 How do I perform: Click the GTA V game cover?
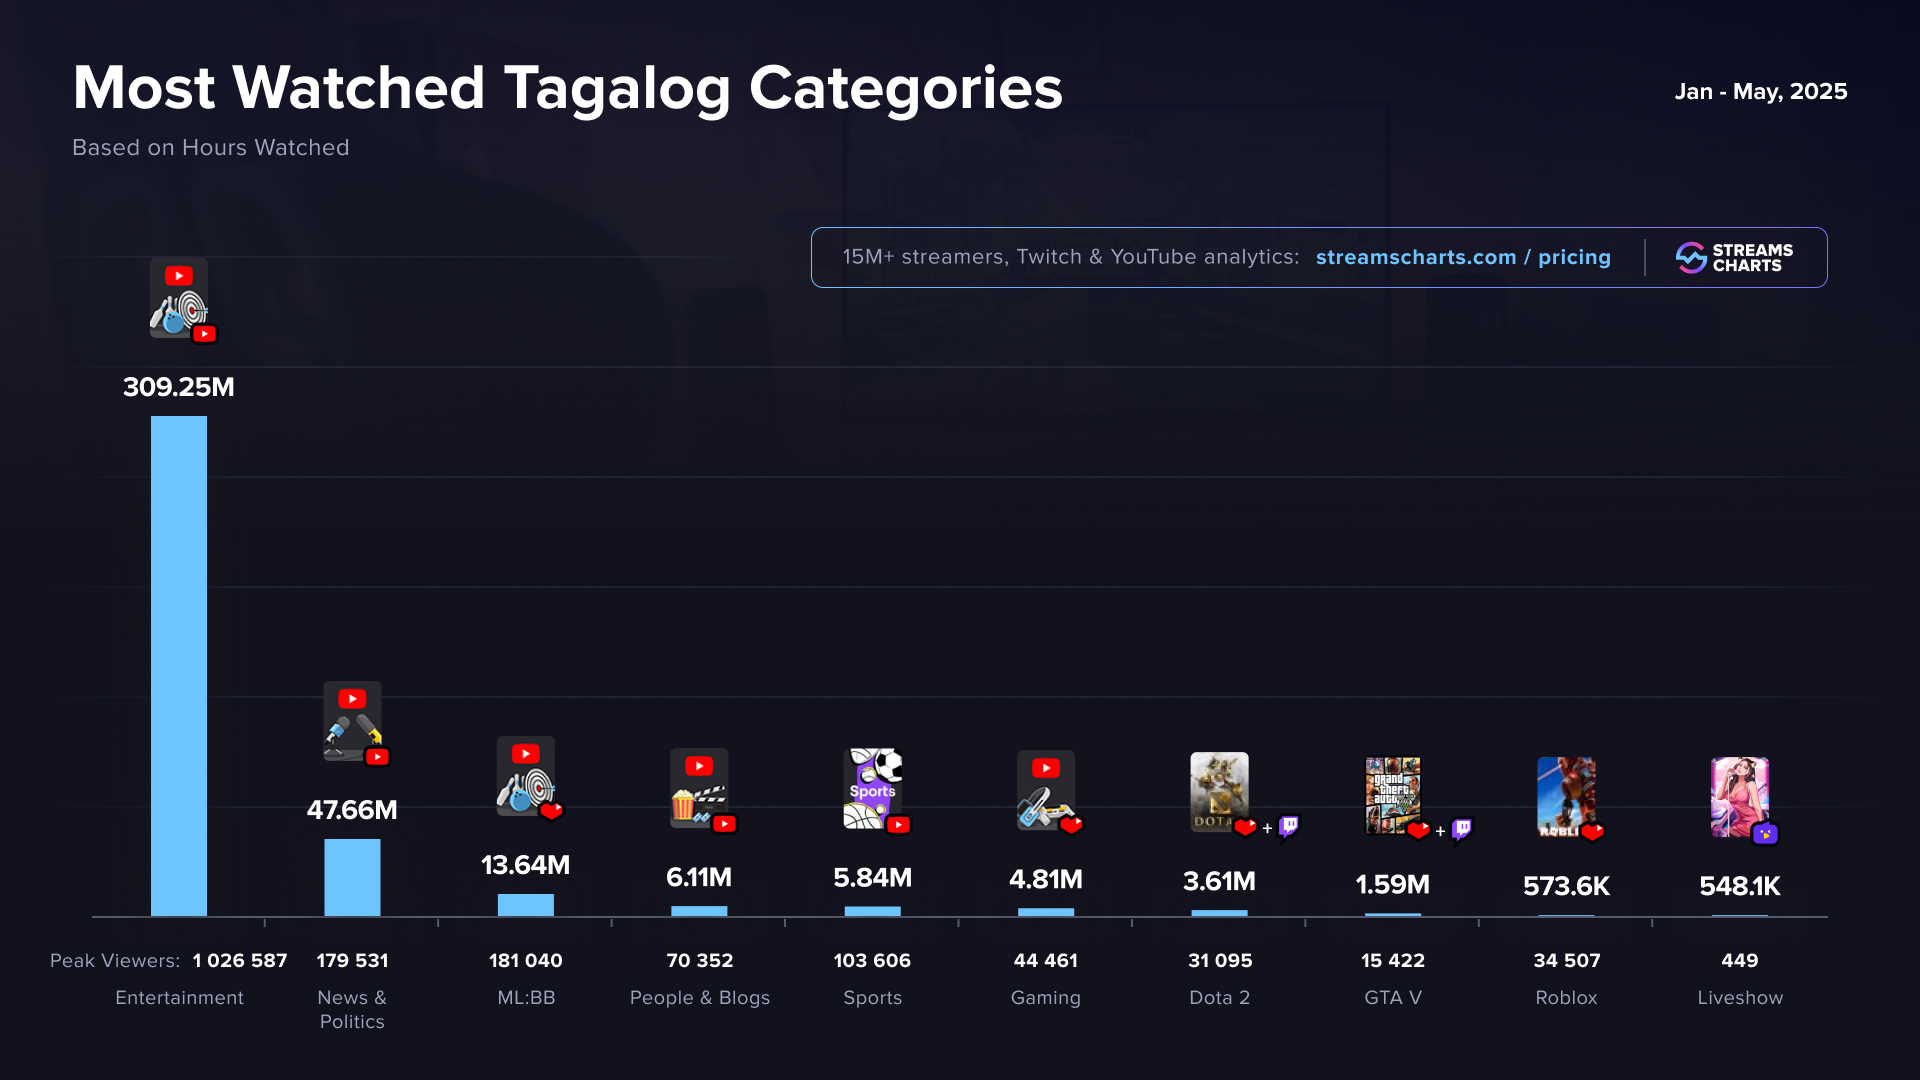point(1392,795)
